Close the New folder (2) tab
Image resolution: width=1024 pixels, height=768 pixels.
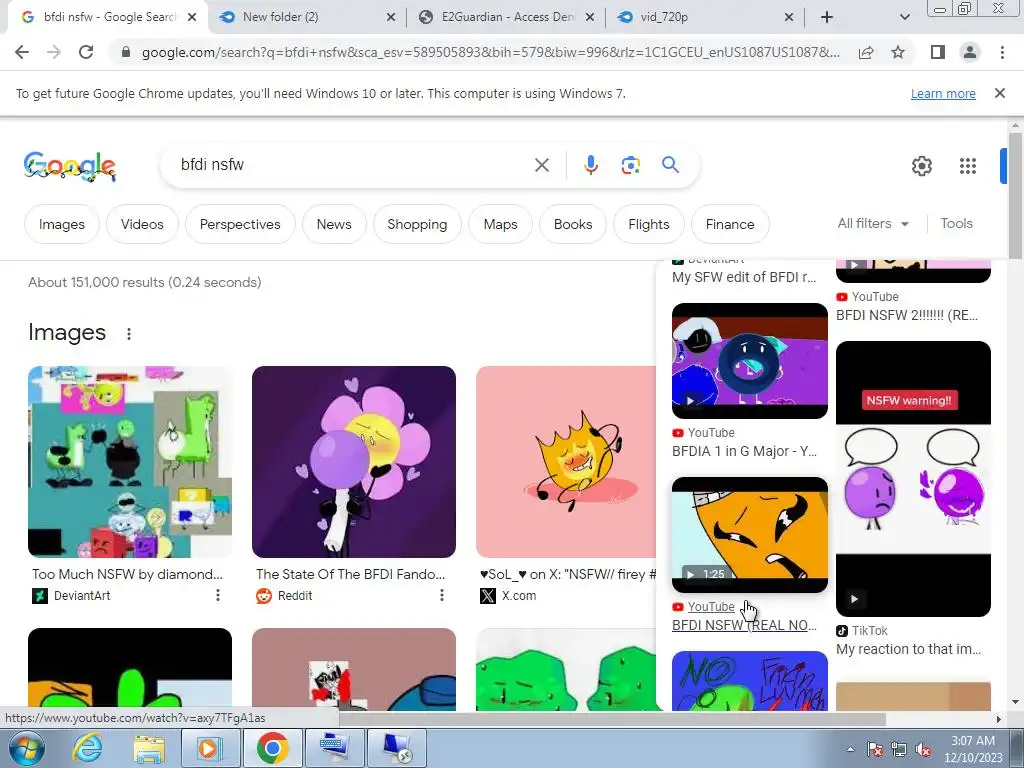coord(391,17)
